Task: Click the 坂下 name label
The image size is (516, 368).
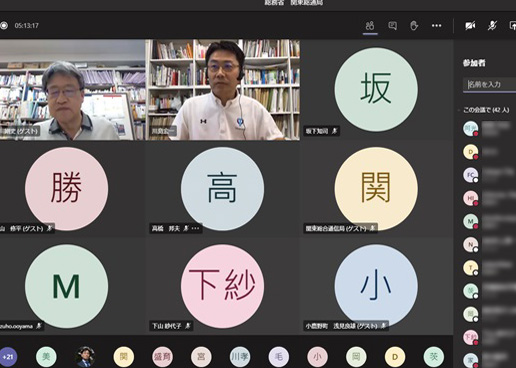Action: [x=317, y=131]
